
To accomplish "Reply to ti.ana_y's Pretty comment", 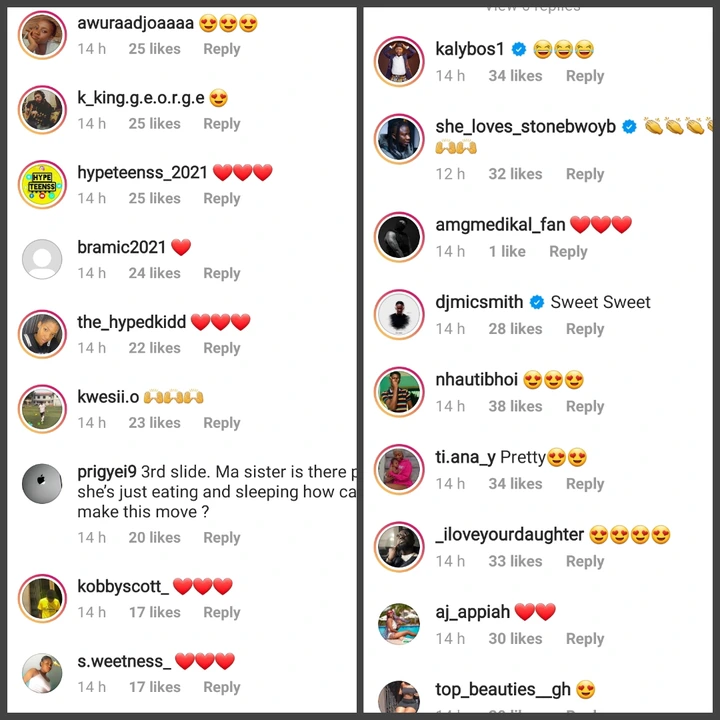I will [x=585, y=484].
